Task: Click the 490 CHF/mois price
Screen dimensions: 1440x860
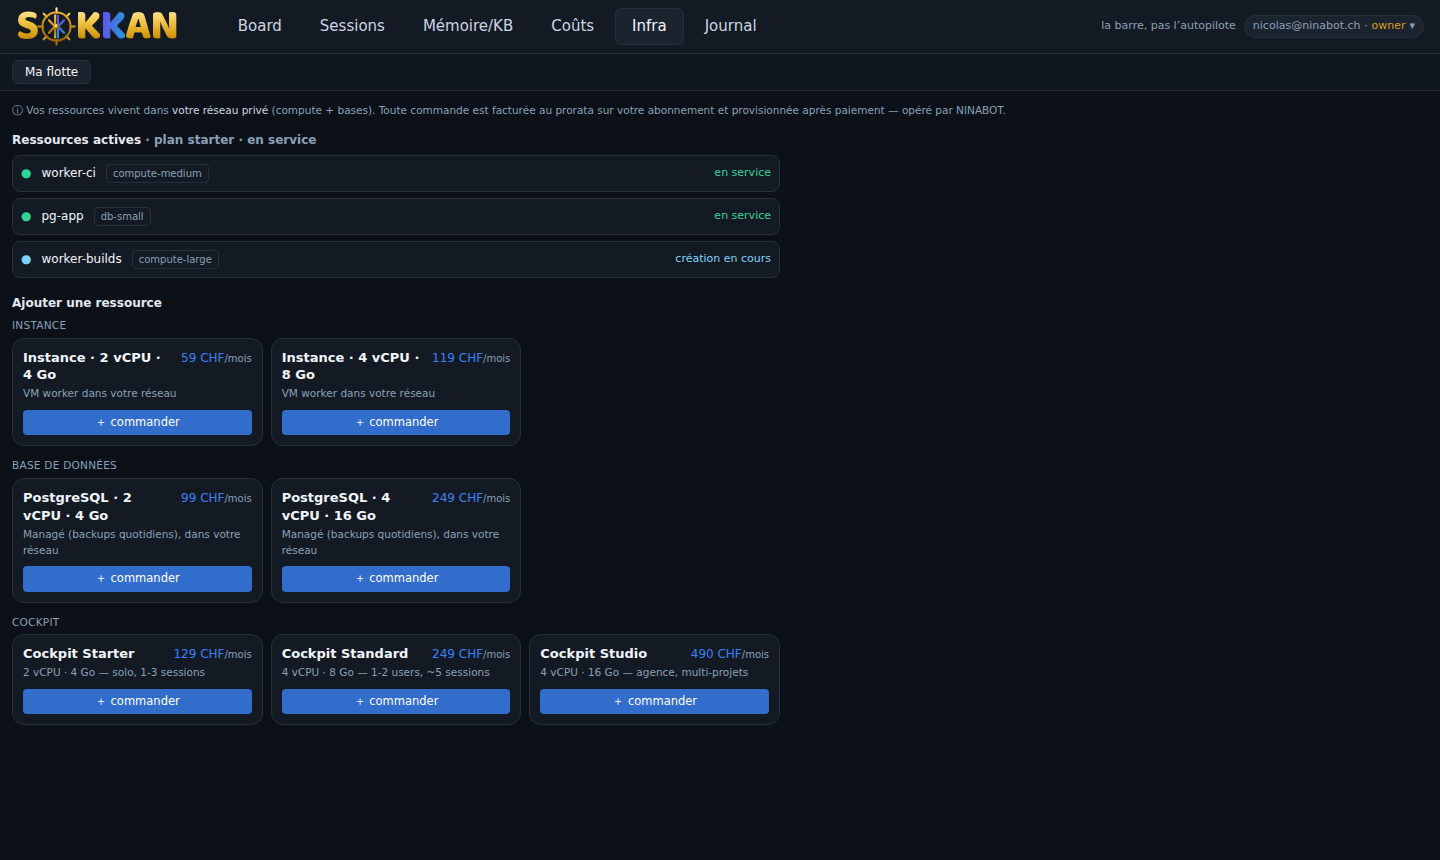Action: [730, 654]
